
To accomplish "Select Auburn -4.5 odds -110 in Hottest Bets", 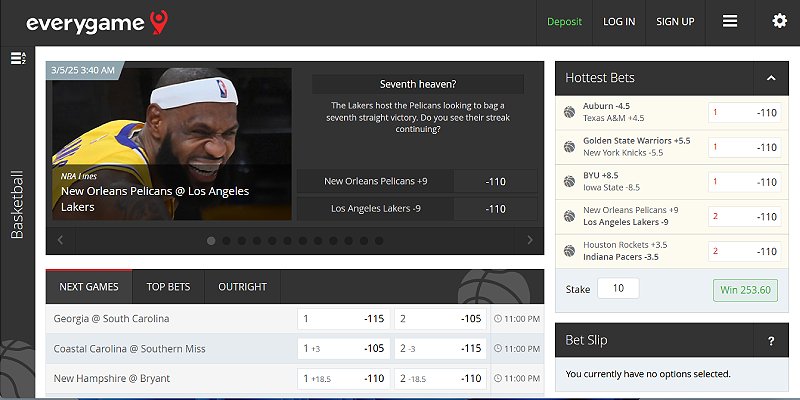I will 744,113.
